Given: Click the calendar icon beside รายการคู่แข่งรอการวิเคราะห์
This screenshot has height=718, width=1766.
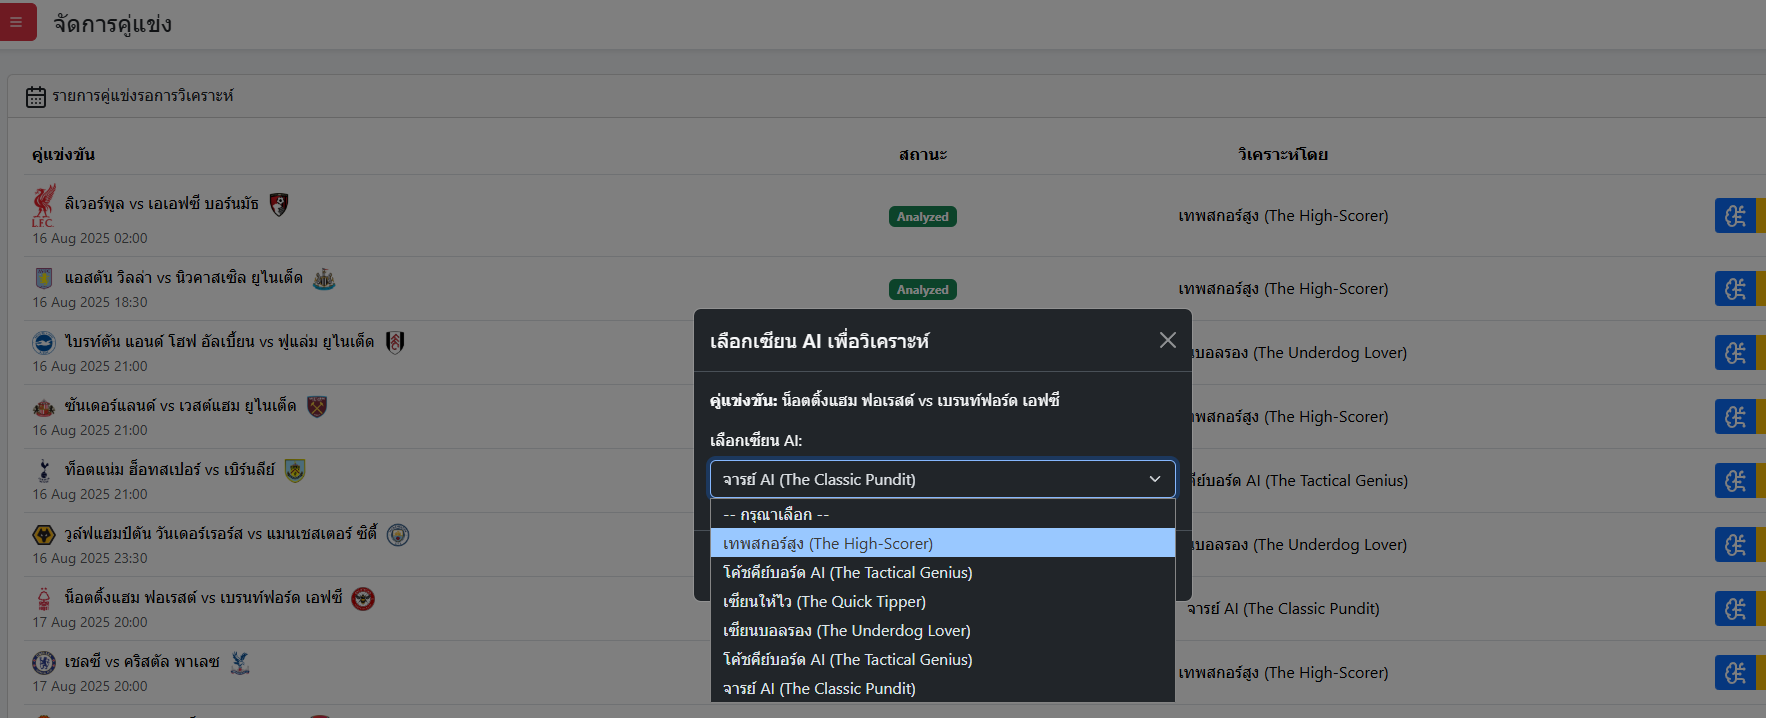Looking at the screenshot, I should point(36,97).
